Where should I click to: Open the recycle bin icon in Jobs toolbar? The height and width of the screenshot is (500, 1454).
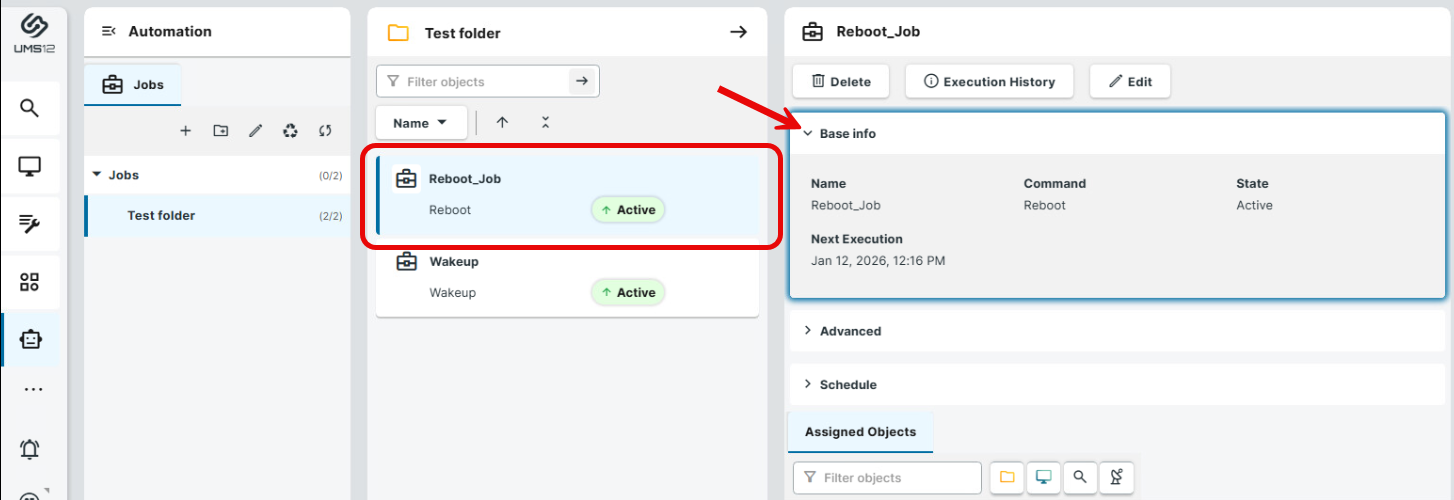[x=290, y=131]
